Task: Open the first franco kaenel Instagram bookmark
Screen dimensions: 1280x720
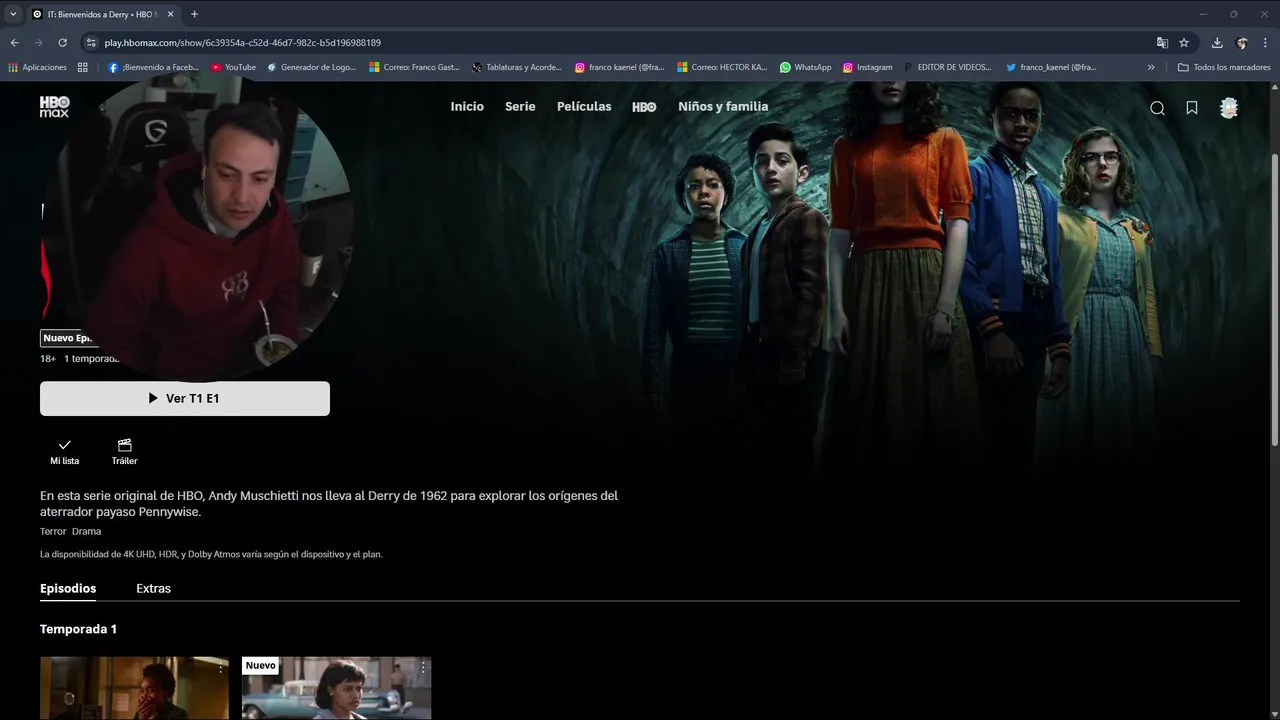Action: pos(619,67)
